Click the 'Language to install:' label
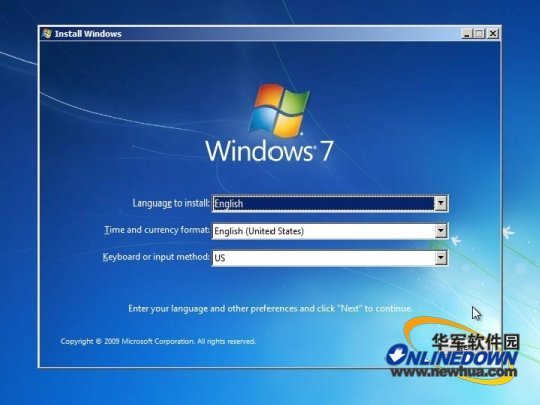This screenshot has height=405, width=540. coord(171,203)
